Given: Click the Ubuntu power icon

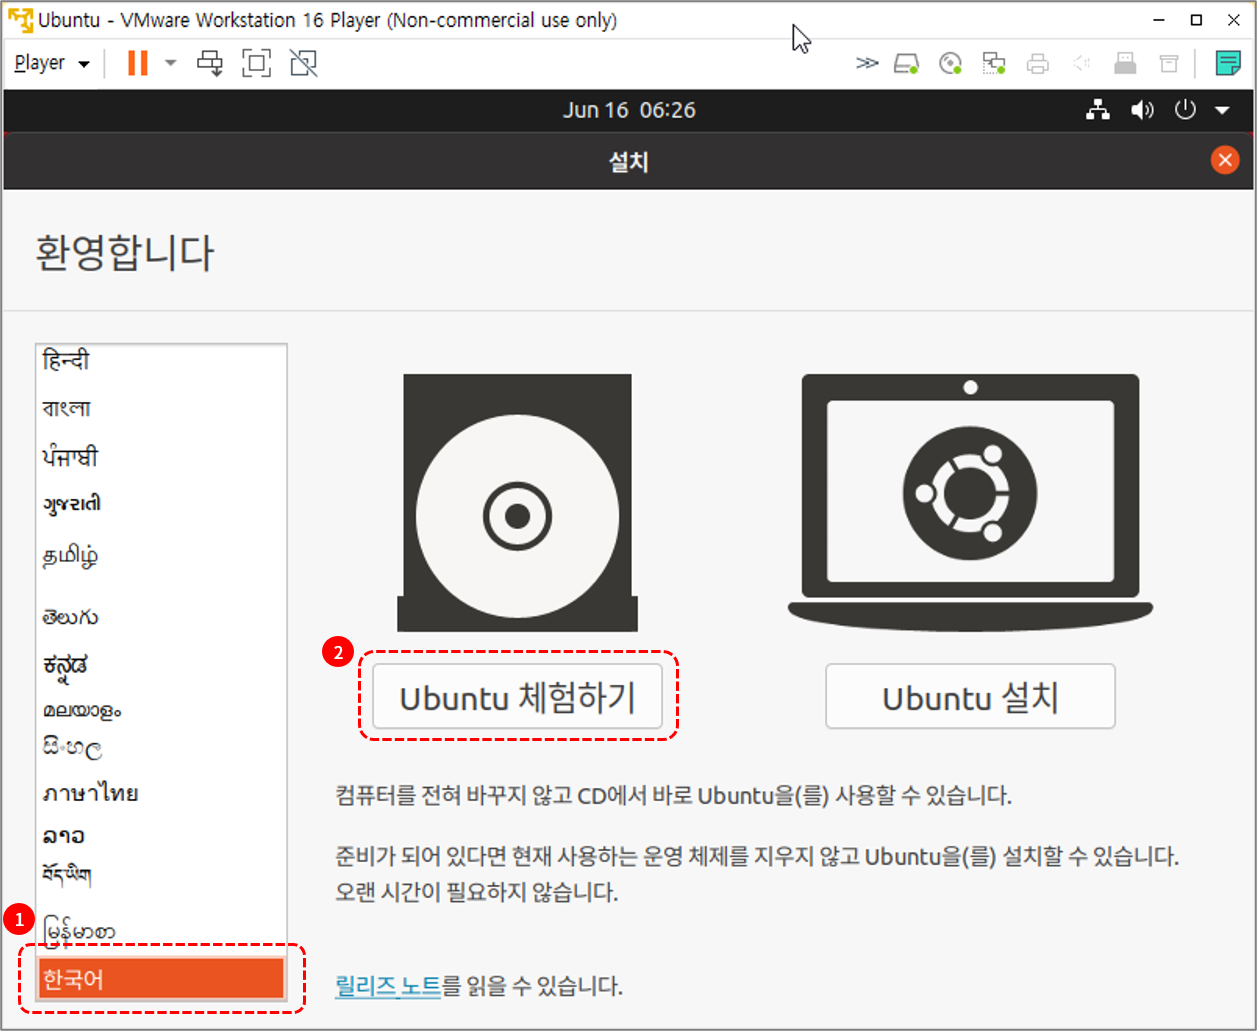Looking at the screenshot, I should click(1185, 110).
